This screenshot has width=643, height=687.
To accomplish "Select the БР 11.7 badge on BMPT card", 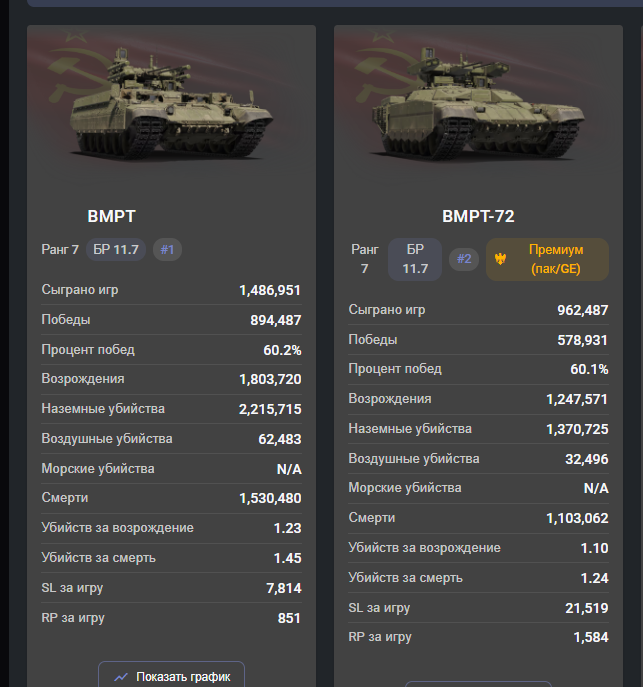I will coord(116,250).
